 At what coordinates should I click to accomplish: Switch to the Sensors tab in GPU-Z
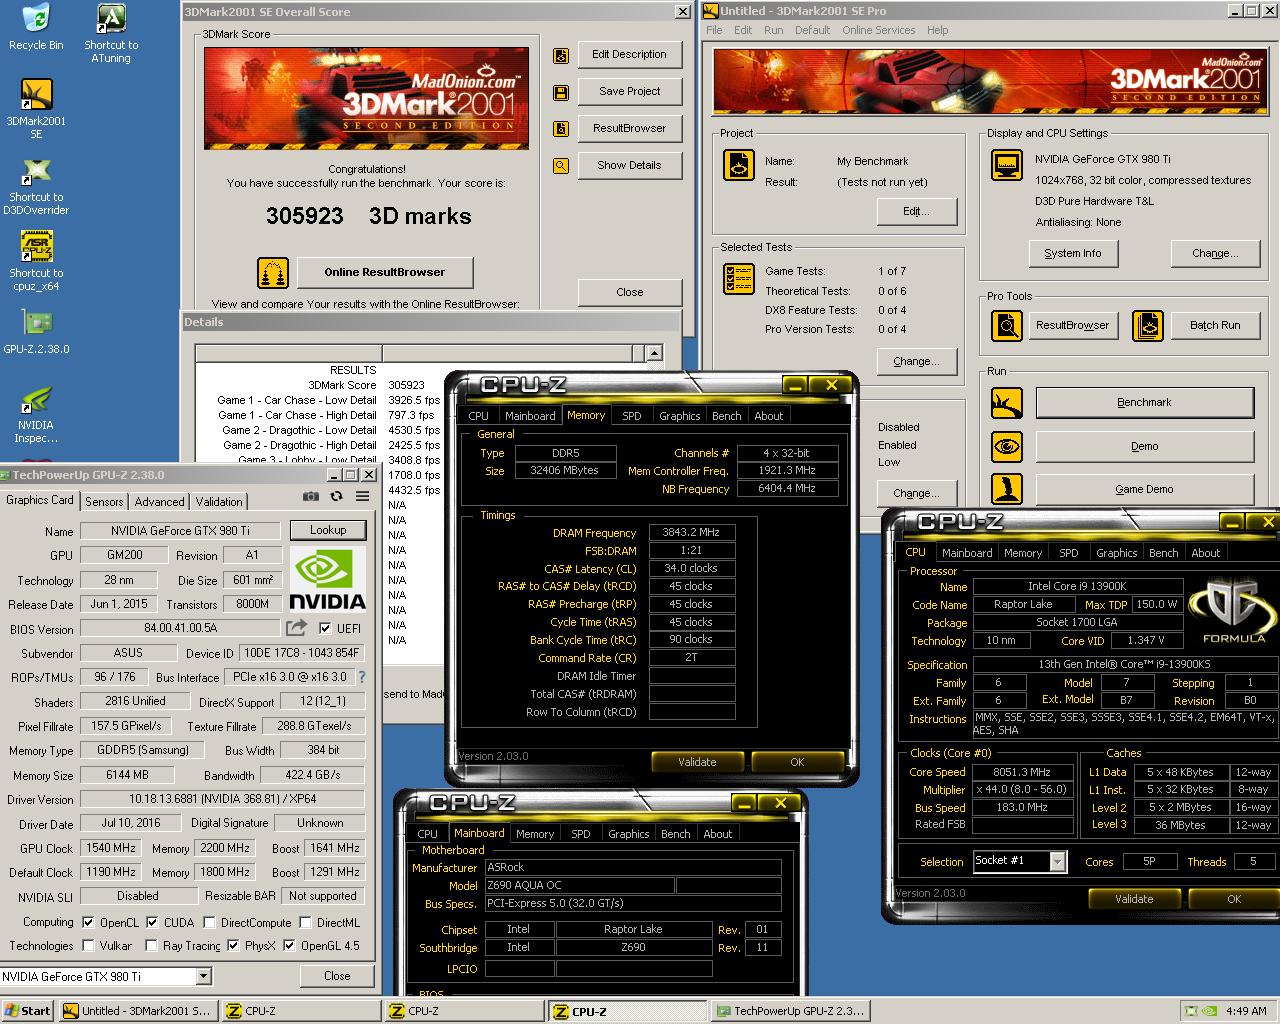point(104,502)
